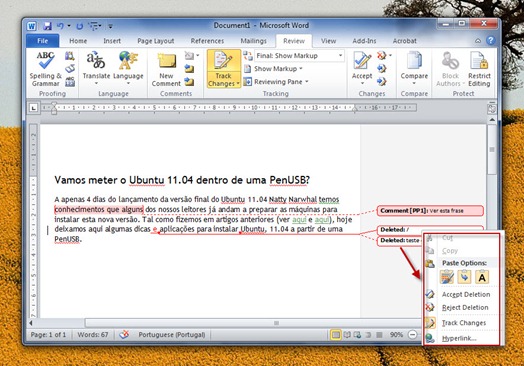
Task: Switch to Full Screen Reading view
Action: pyautogui.click(x=347, y=335)
